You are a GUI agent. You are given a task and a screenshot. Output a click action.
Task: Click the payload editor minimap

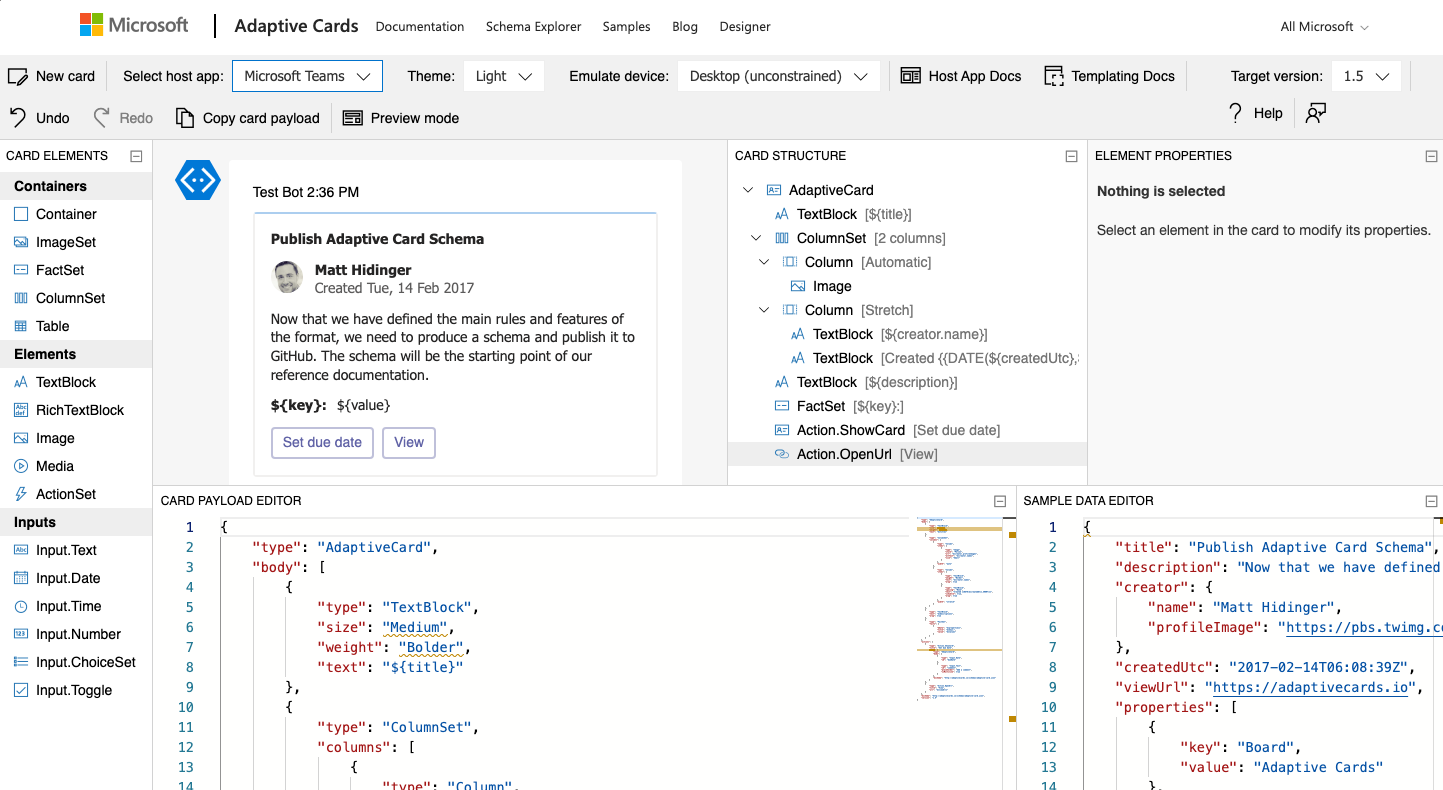(x=959, y=610)
